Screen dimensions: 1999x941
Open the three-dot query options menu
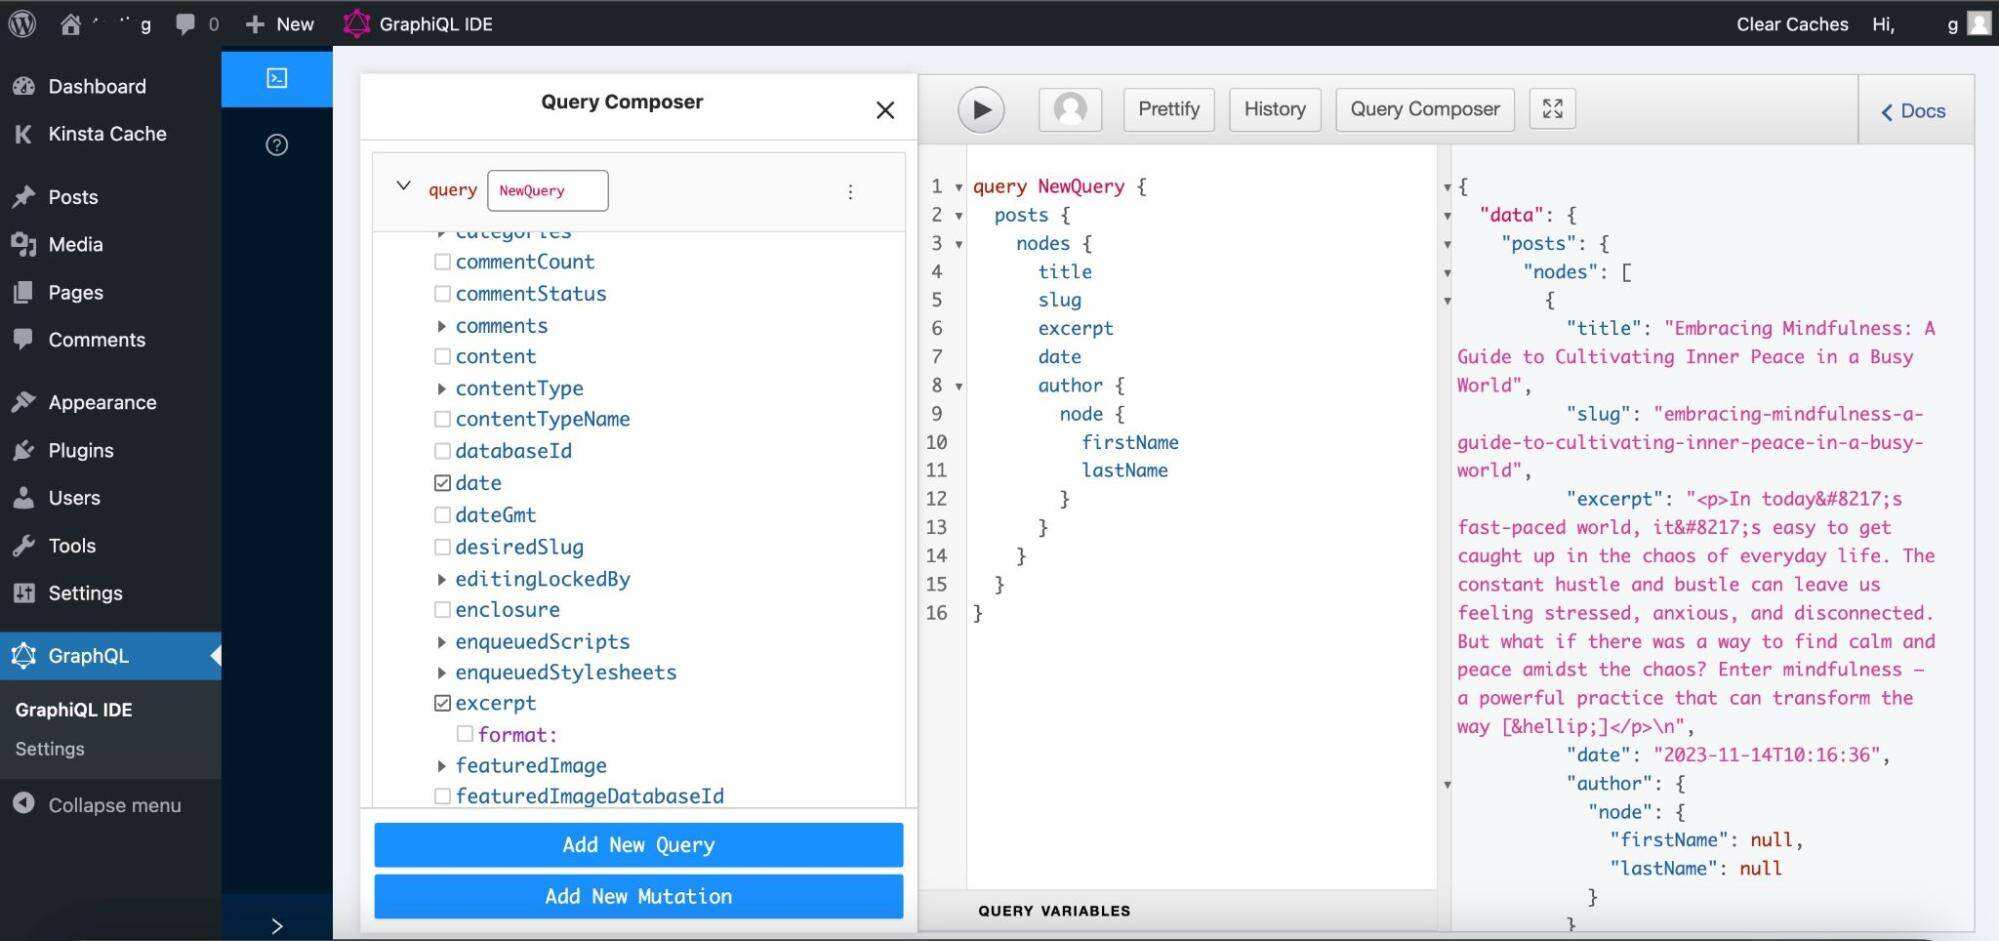pyautogui.click(x=850, y=192)
